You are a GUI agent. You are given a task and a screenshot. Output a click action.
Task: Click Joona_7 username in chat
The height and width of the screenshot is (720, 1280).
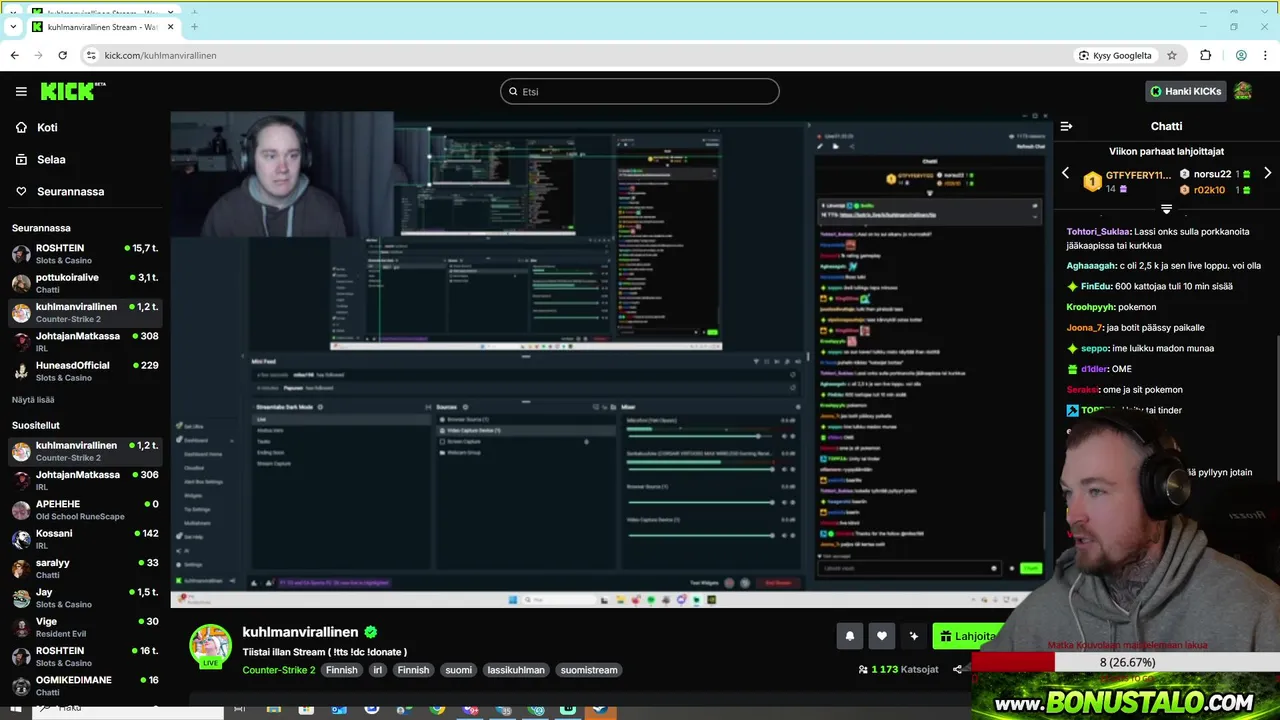tap(1084, 327)
